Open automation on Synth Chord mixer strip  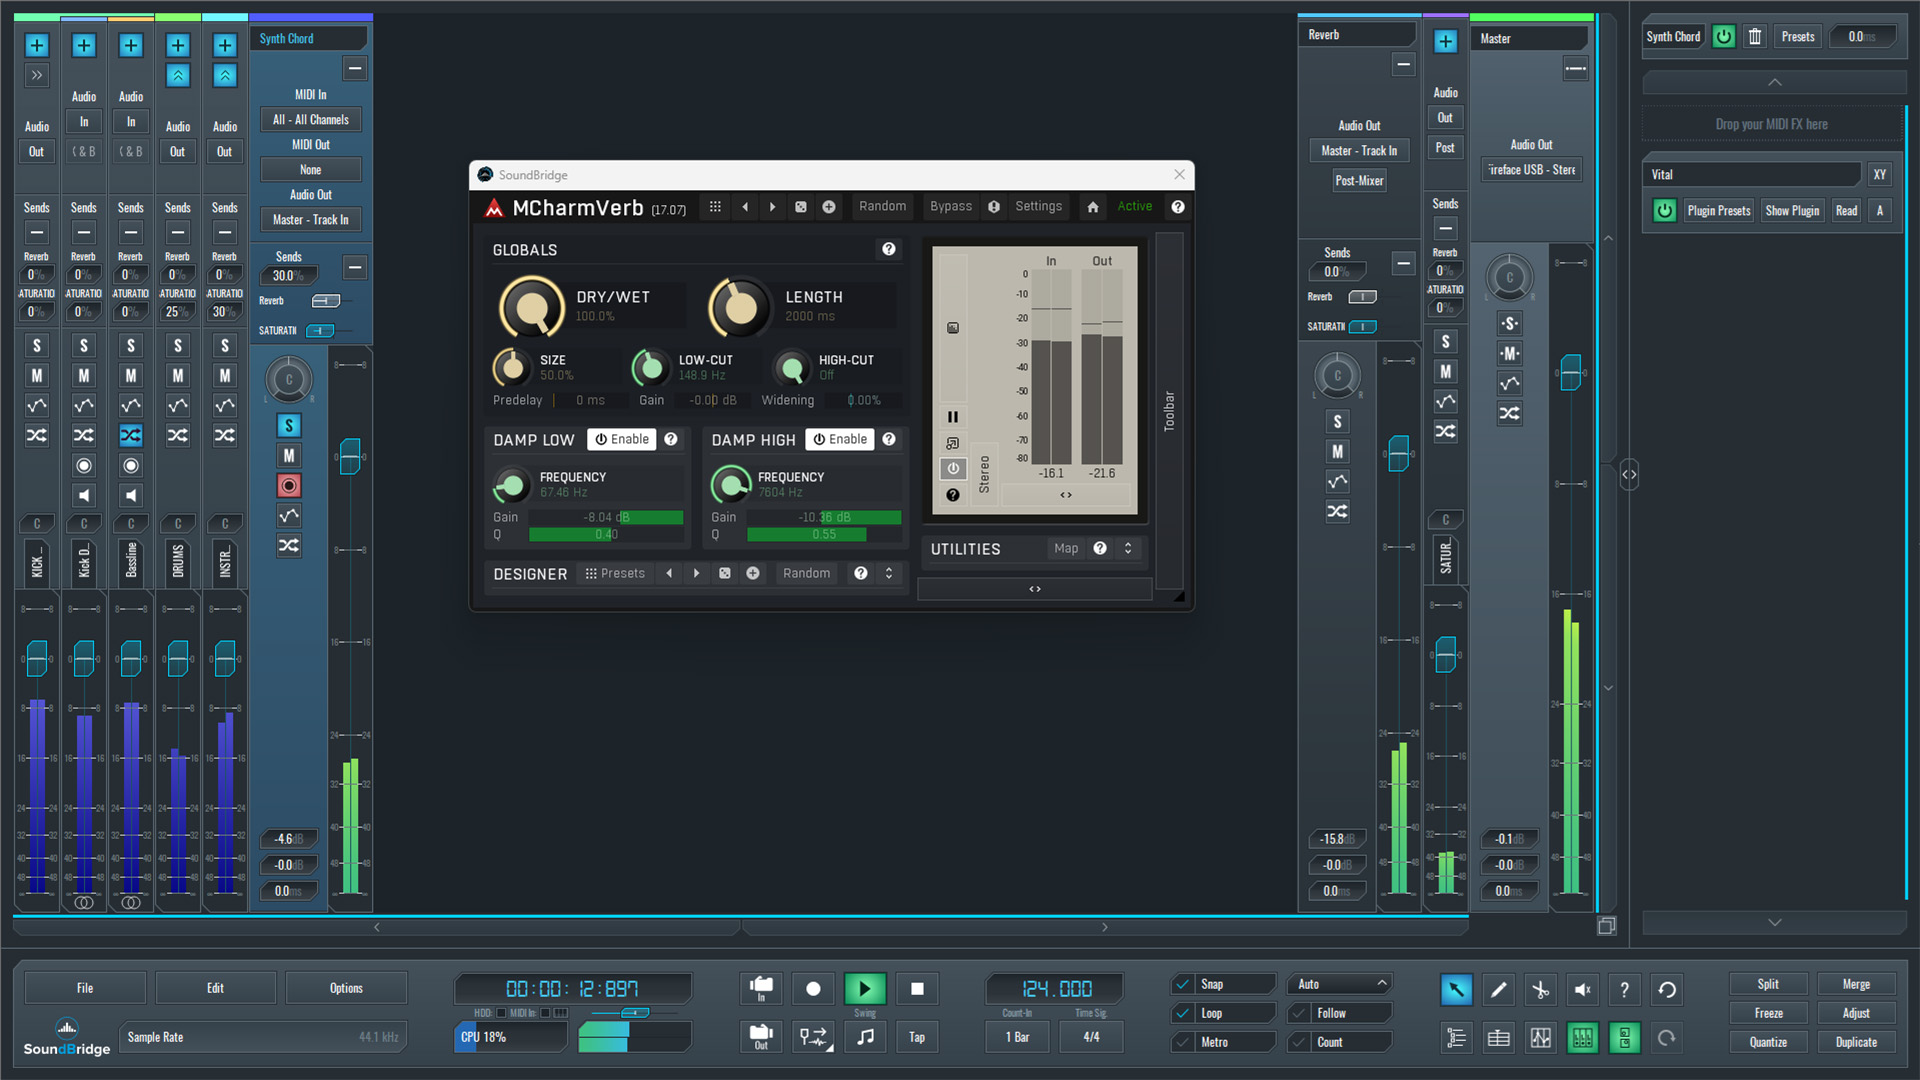289,515
